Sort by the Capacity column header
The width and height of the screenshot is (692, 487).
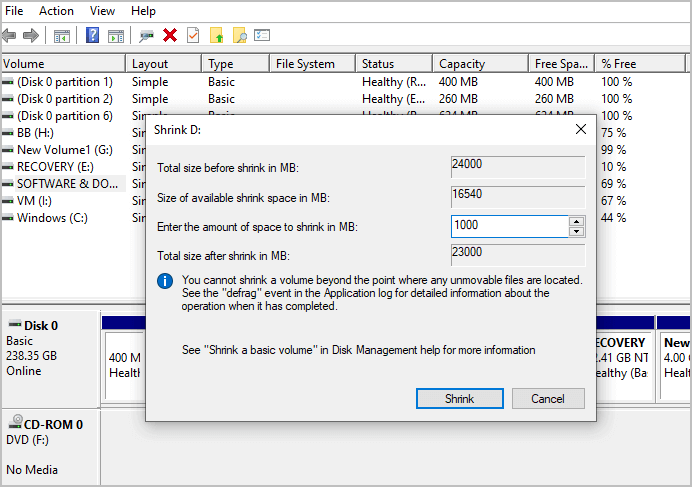462,64
